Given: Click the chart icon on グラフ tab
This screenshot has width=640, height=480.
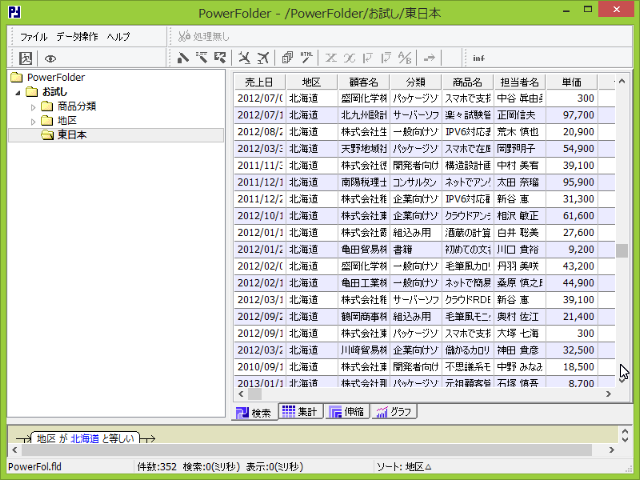Looking at the screenshot, I should pos(382,412).
